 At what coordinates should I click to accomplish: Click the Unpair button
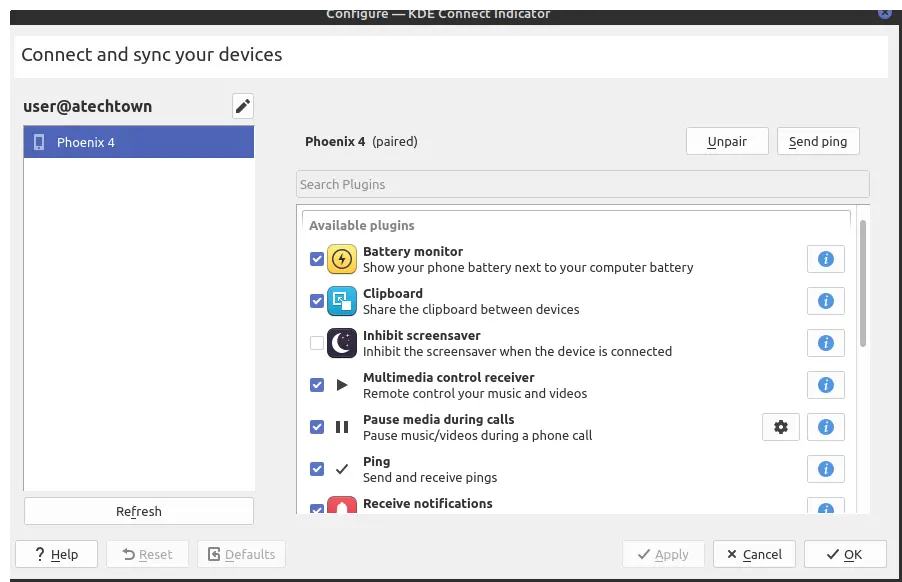pyautogui.click(x=727, y=141)
